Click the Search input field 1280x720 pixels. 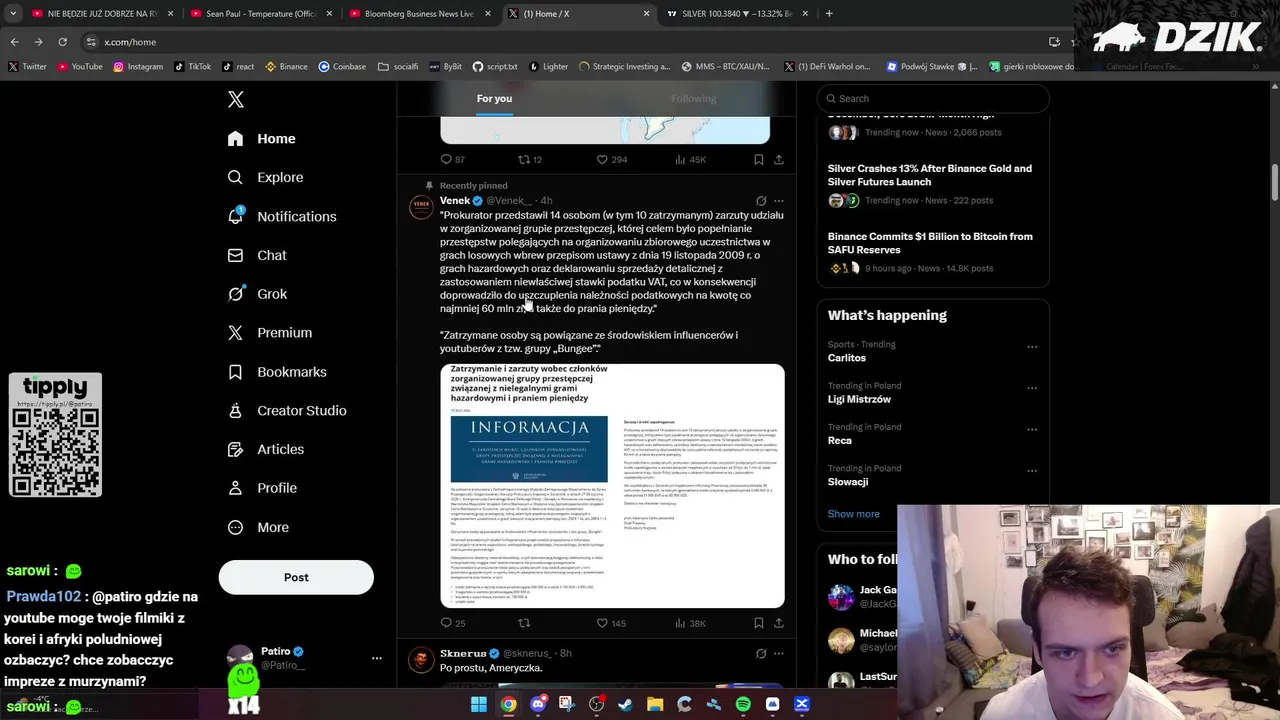click(933, 98)
